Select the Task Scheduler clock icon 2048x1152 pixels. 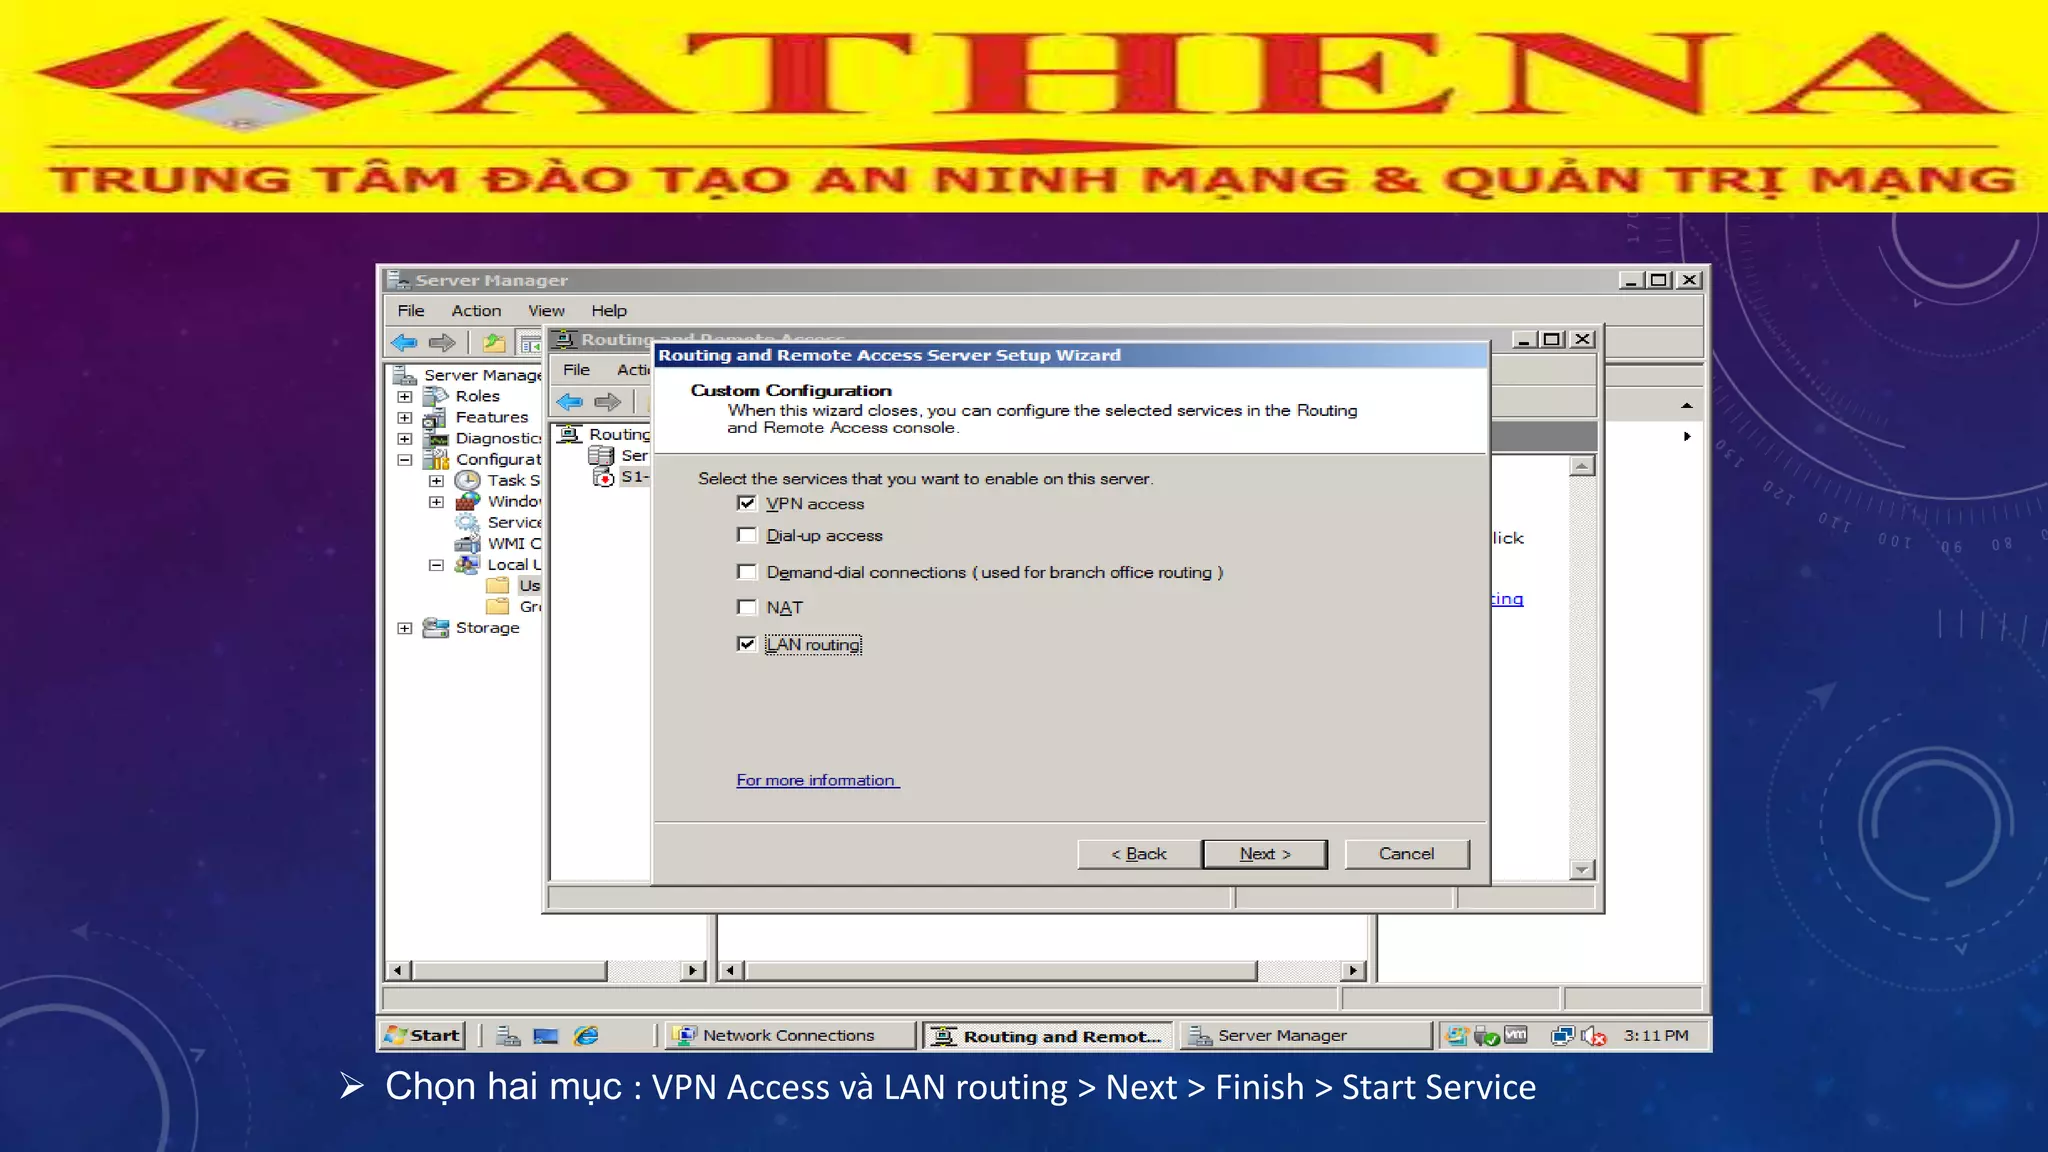point(467,480)
